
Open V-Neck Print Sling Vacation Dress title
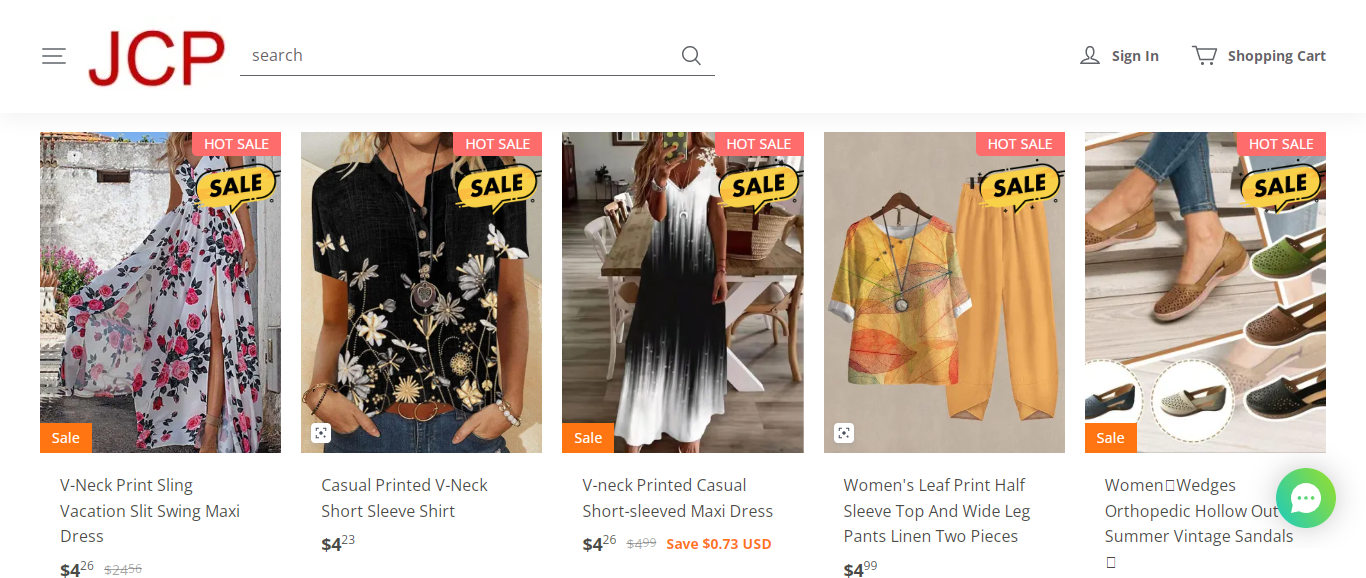tap(150, 511)
